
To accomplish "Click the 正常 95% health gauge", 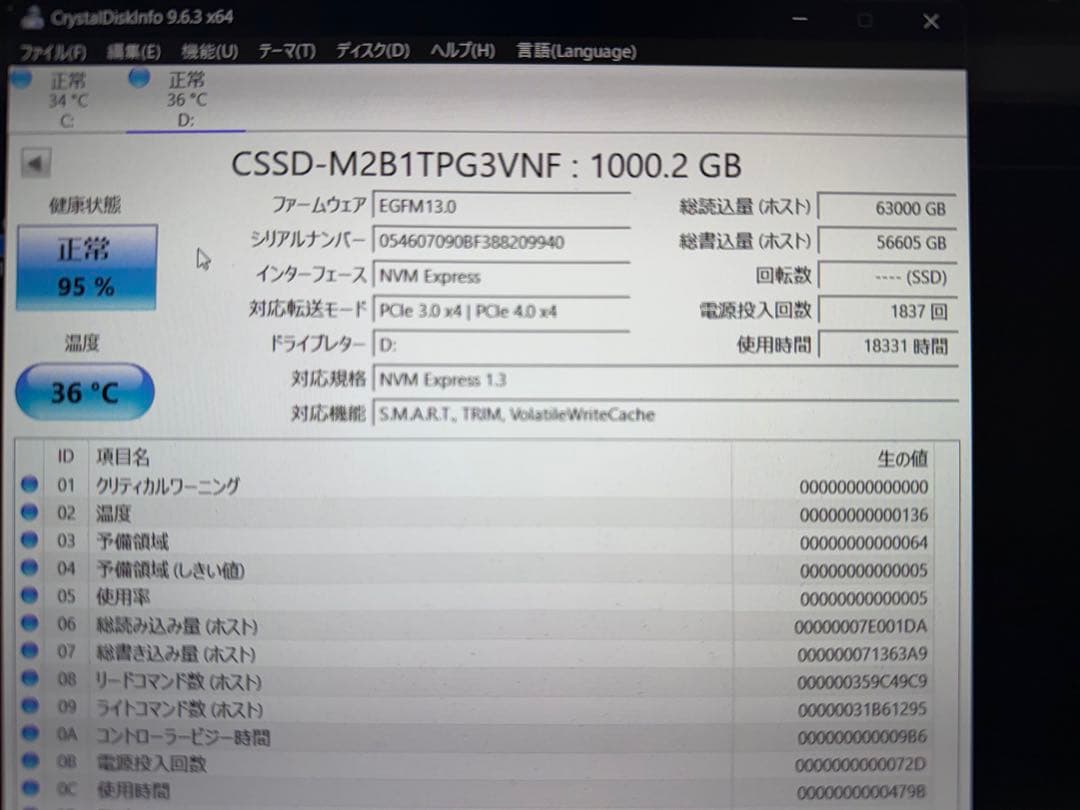I will (x=85, y=267).
